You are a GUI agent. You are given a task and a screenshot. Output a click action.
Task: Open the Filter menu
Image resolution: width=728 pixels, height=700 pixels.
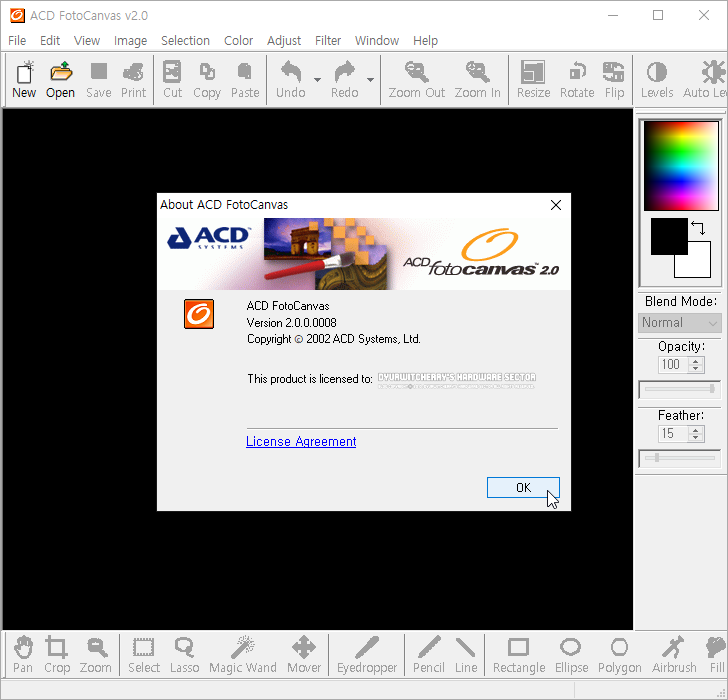(328, 41)
